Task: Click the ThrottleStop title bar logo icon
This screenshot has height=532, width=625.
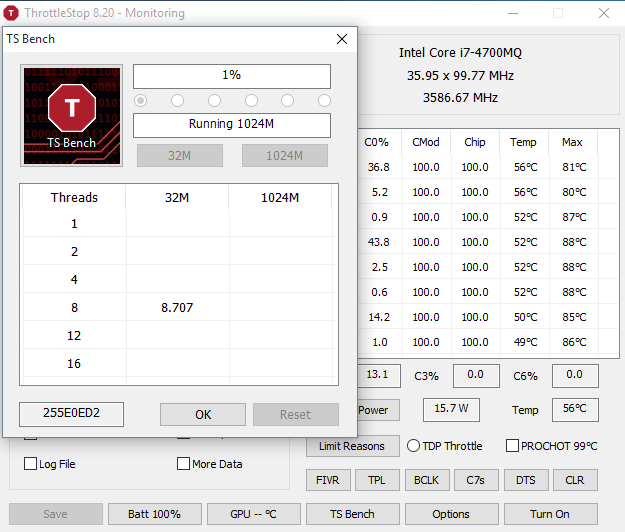Action: tap(11, 13)
